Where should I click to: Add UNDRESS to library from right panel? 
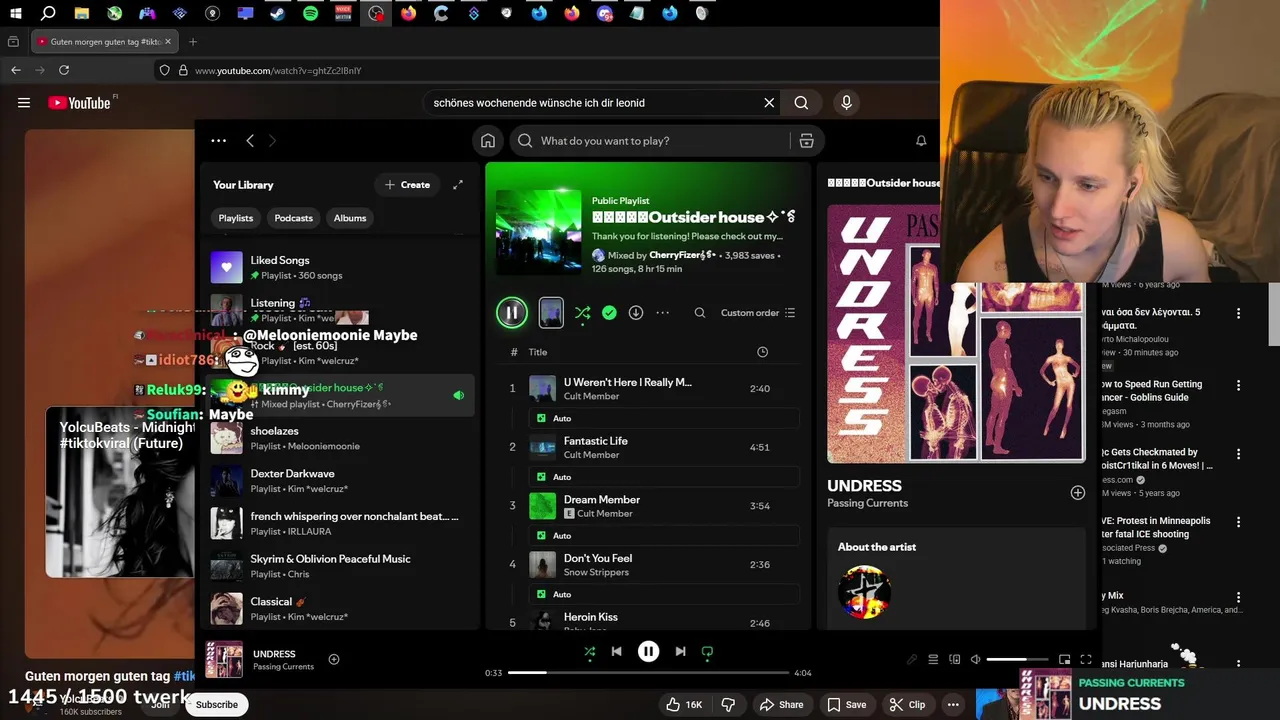click(x=1077, y=493)
